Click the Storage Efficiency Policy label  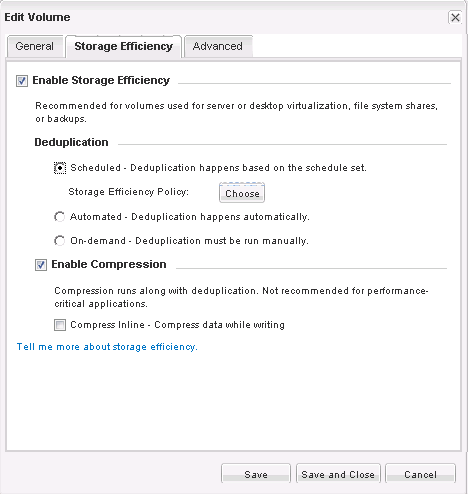(x=128, y=192)
